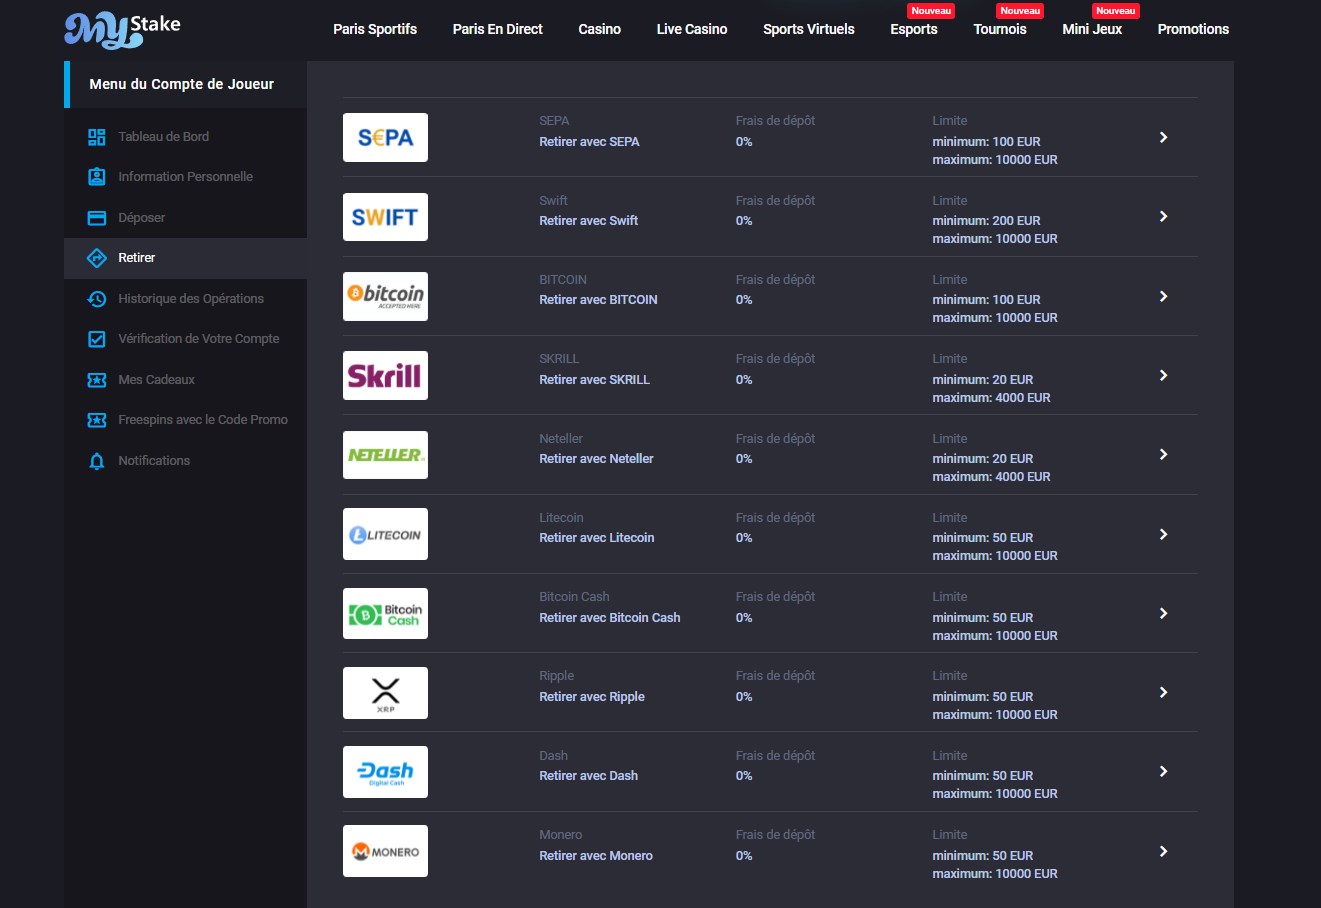Click the Monero logo
This screenshot has width=1321, height=908.
pos(385,851)
